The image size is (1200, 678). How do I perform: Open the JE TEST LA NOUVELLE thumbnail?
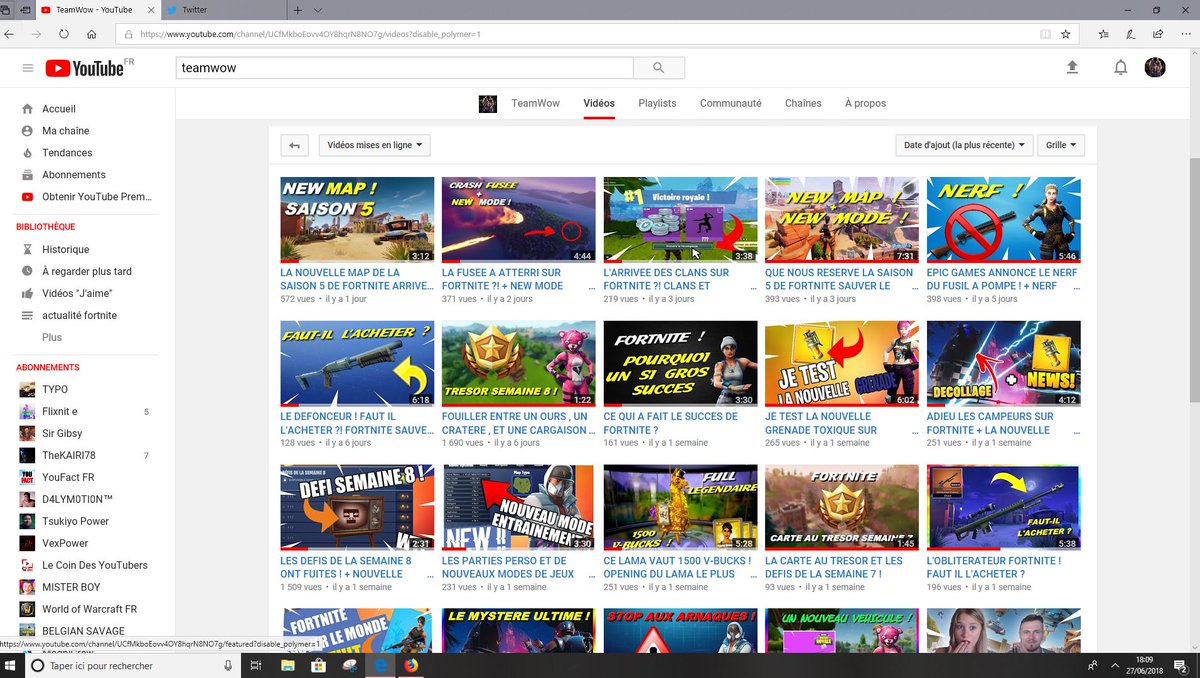point(842,364)
